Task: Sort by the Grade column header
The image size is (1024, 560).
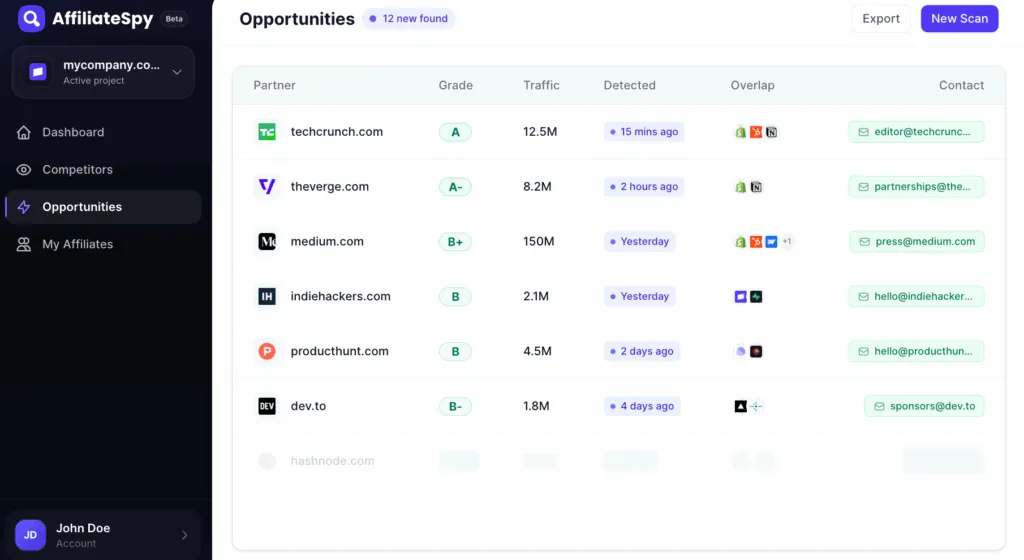Action: (x=455, y=85)
